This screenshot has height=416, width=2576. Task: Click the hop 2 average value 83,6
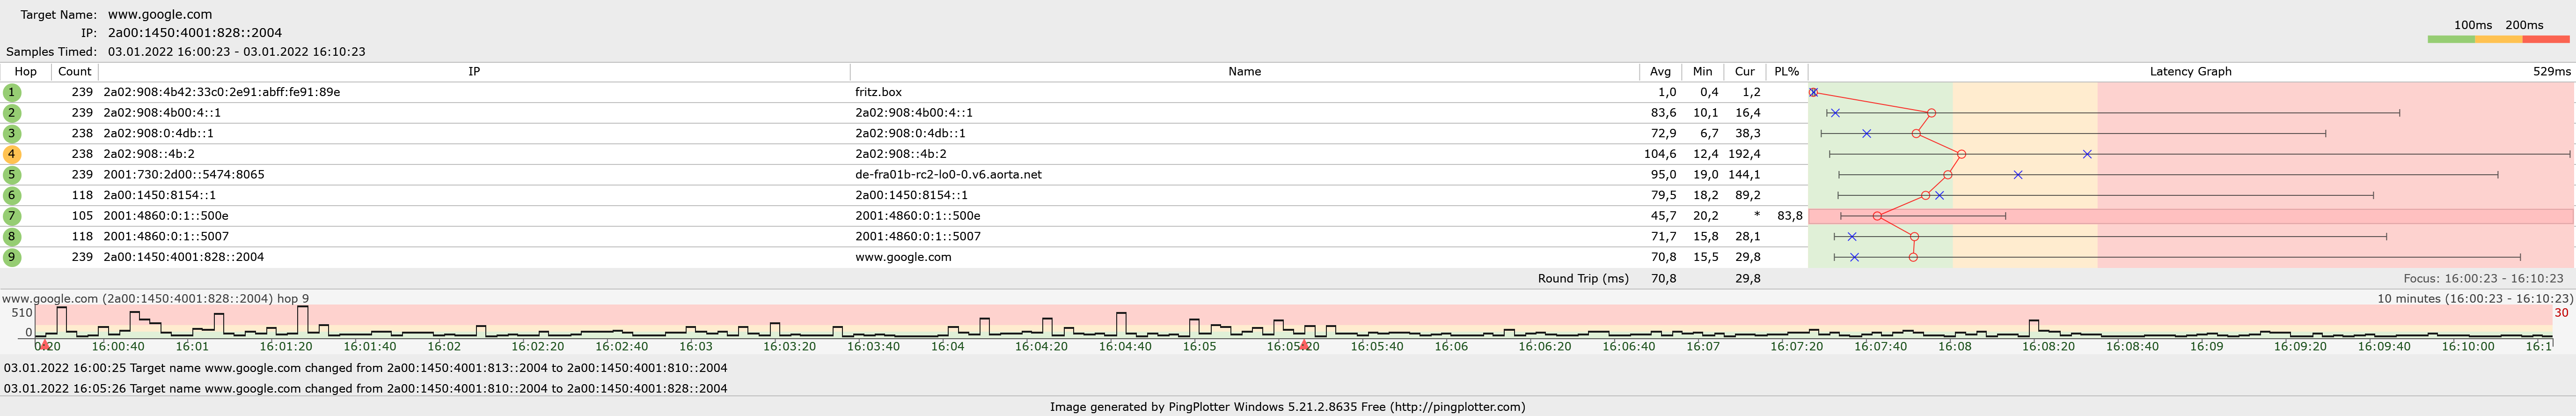1663,113
